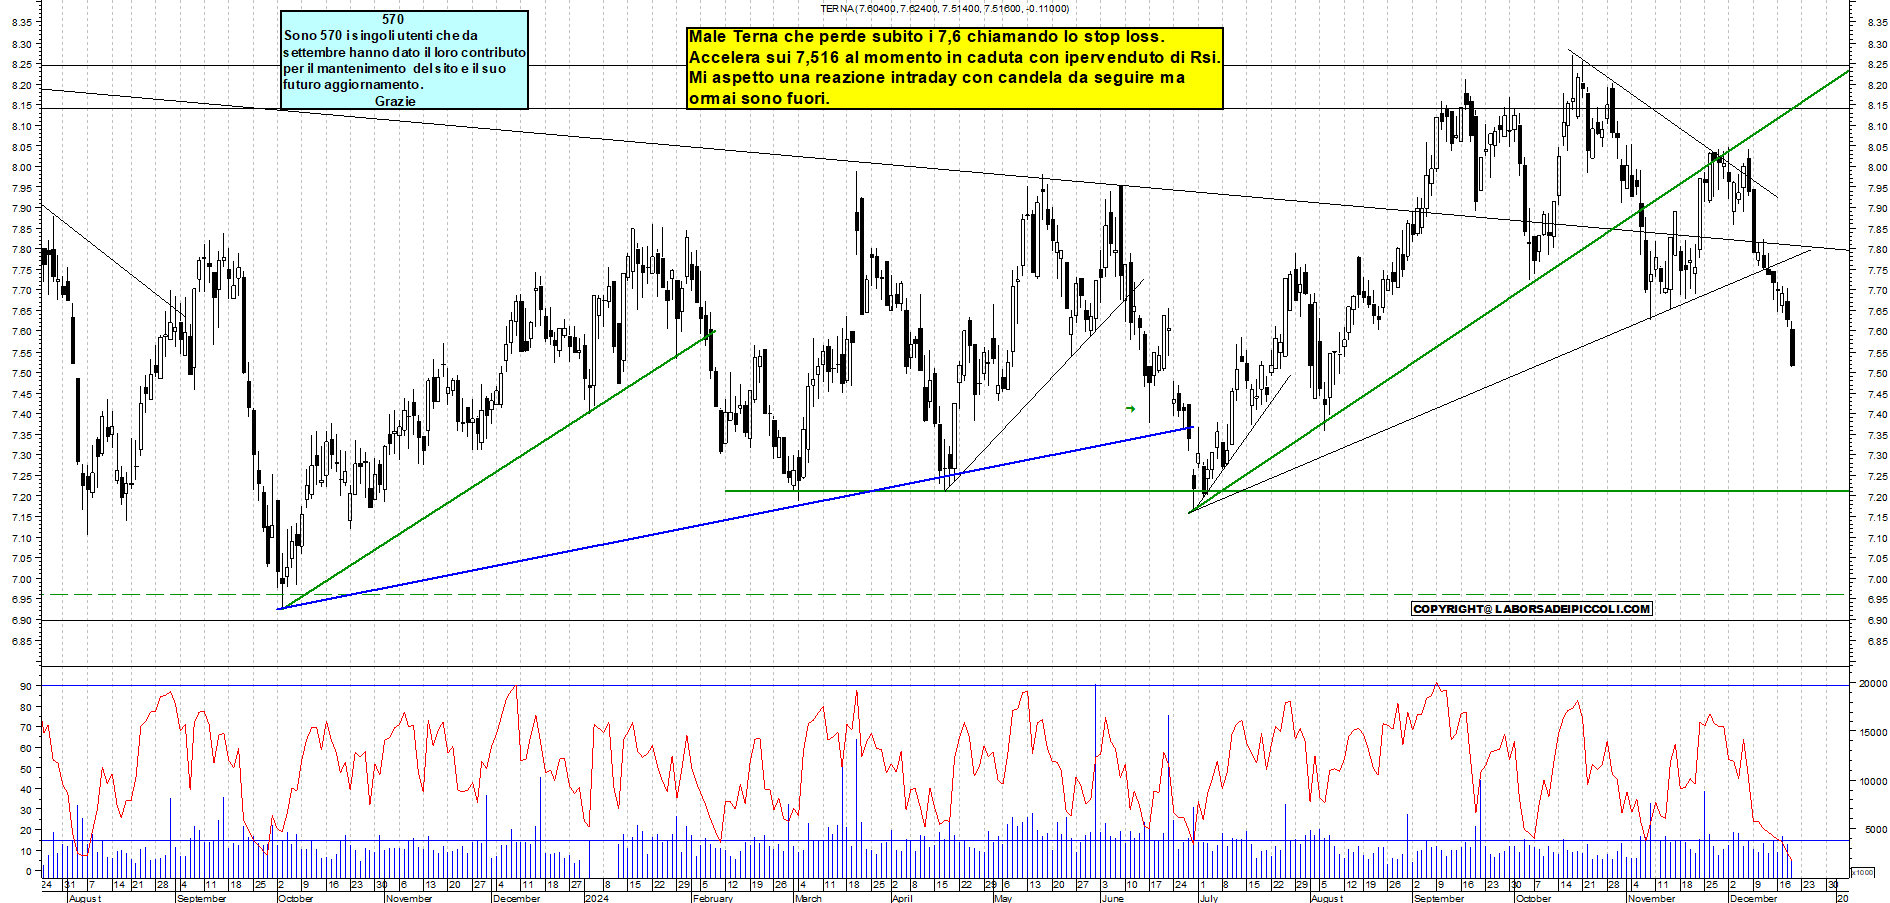Click the x1000 volume scale label
This screenshot has width=1890, height=903.
1864,872
